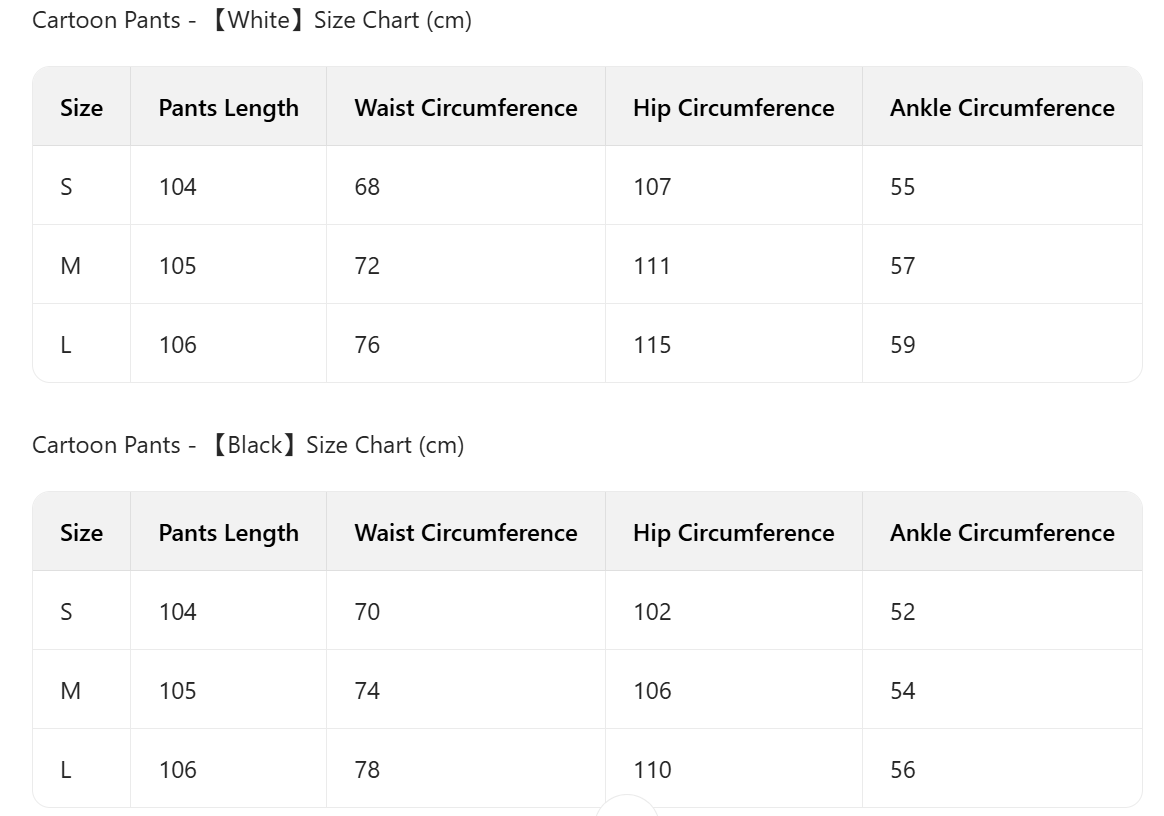
Task: Click size M row label in White chart
Action: coord(70,266)
